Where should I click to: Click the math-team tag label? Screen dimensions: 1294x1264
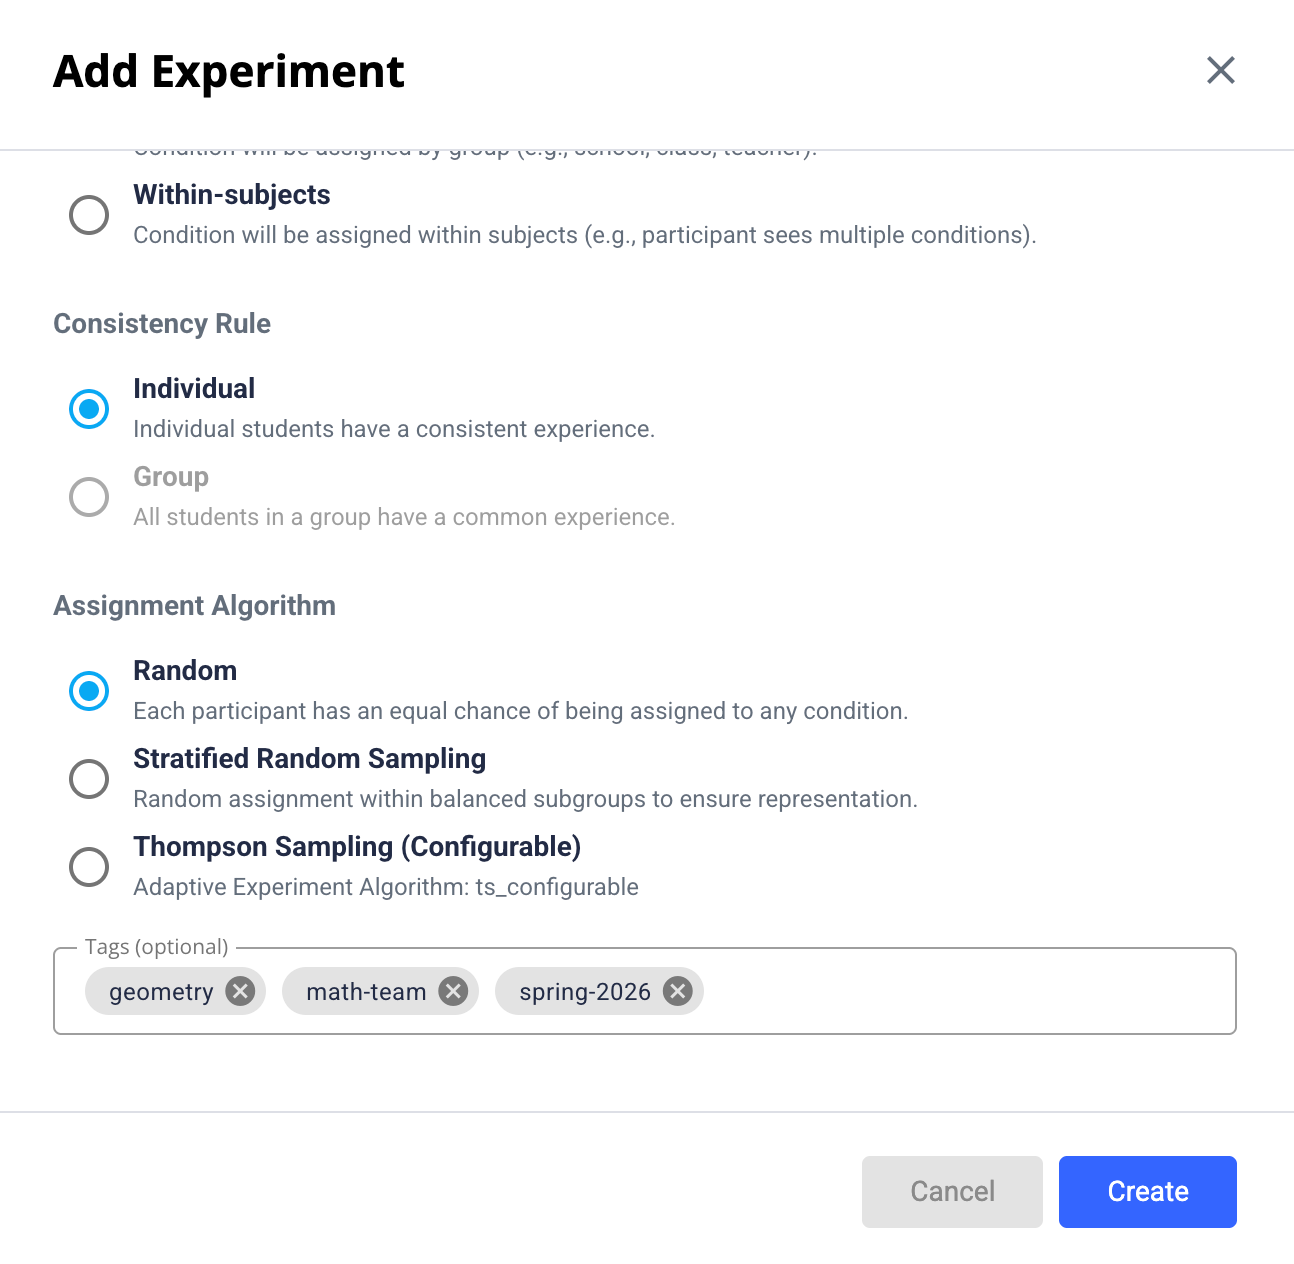tap(366, 992)
